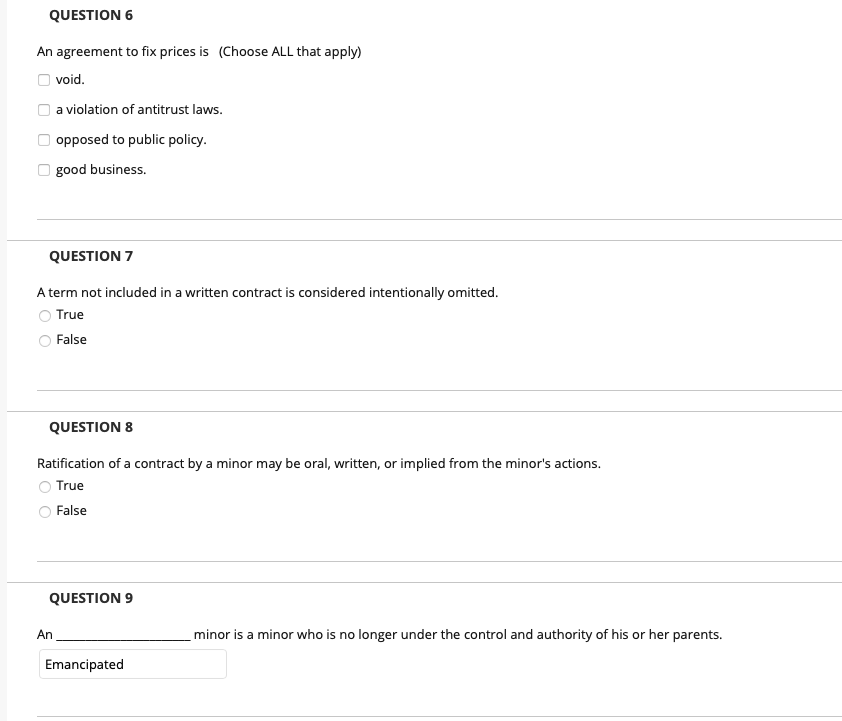Click the QUESTION 7 heading

[91, 256]
